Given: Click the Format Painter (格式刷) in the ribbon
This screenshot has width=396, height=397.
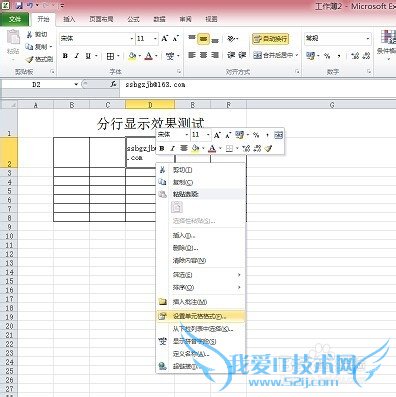Looking at the screenshot, I should click(39, 59).
